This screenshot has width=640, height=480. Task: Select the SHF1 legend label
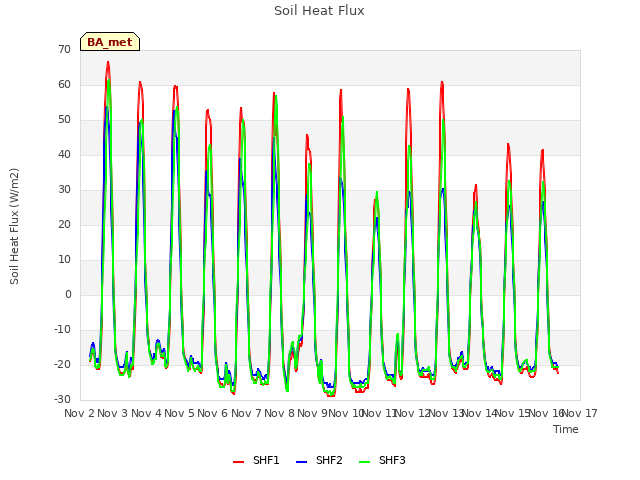click(266, 460)
